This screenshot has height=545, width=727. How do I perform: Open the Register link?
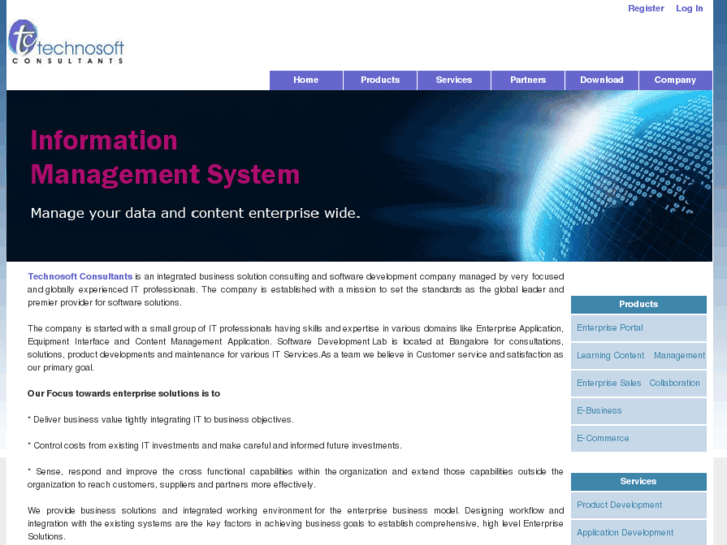click(x=646, y=8)
